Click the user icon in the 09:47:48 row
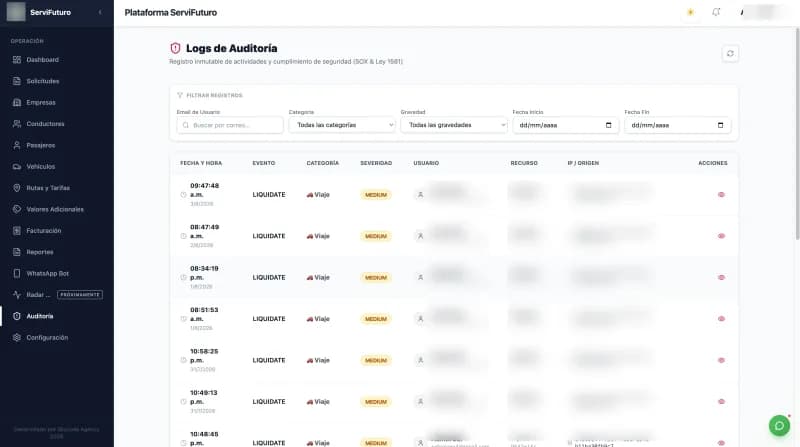The width and height of the screenshot is (800, 447). [x=420, y=194]
